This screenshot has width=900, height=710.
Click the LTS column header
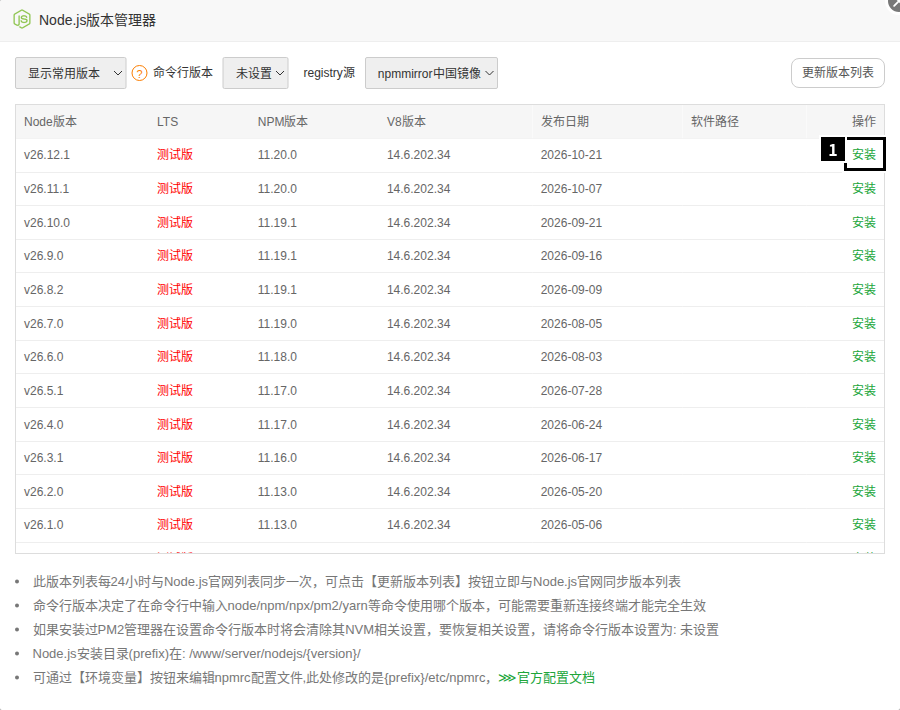(168, 122)
